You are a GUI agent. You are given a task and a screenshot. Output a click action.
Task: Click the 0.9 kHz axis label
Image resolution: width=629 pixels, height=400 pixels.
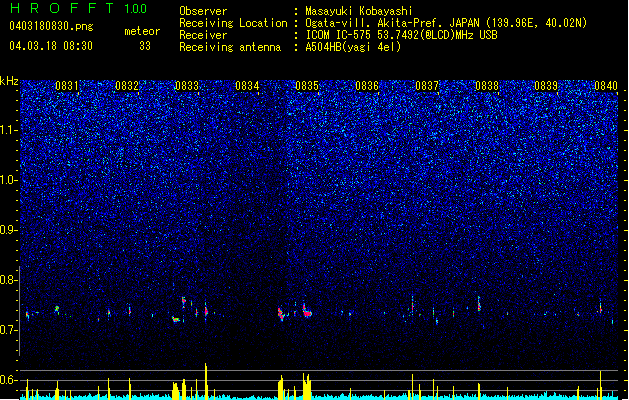[9, 230]
